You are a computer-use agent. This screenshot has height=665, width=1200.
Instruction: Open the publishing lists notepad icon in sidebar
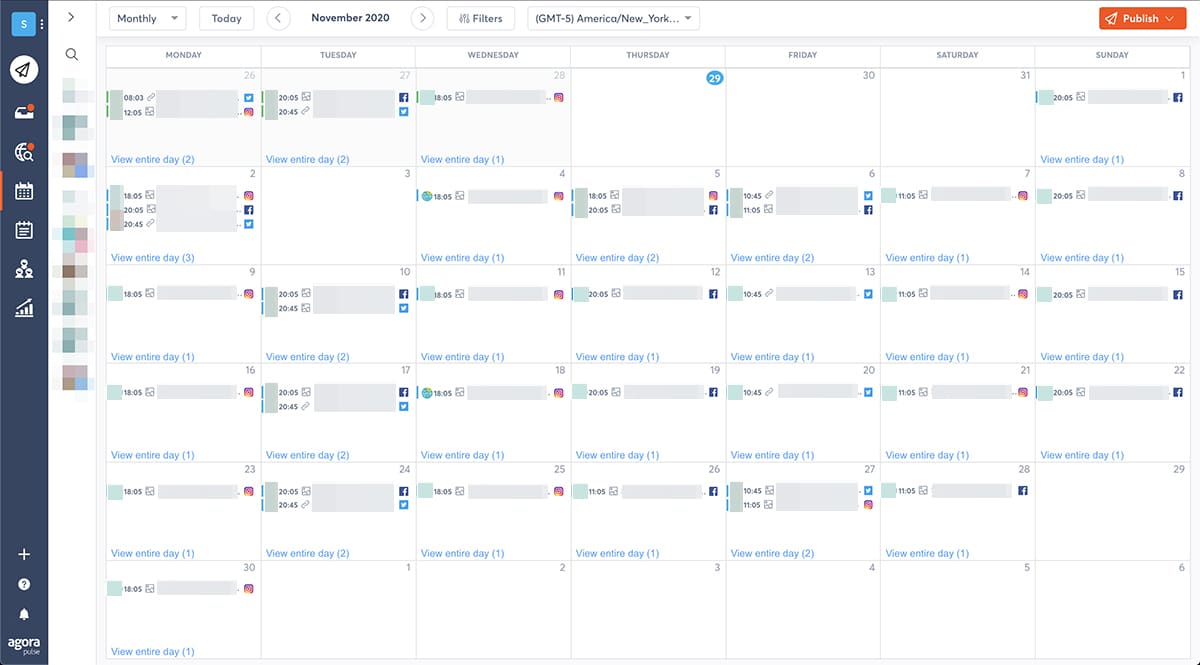pos(24,230)
